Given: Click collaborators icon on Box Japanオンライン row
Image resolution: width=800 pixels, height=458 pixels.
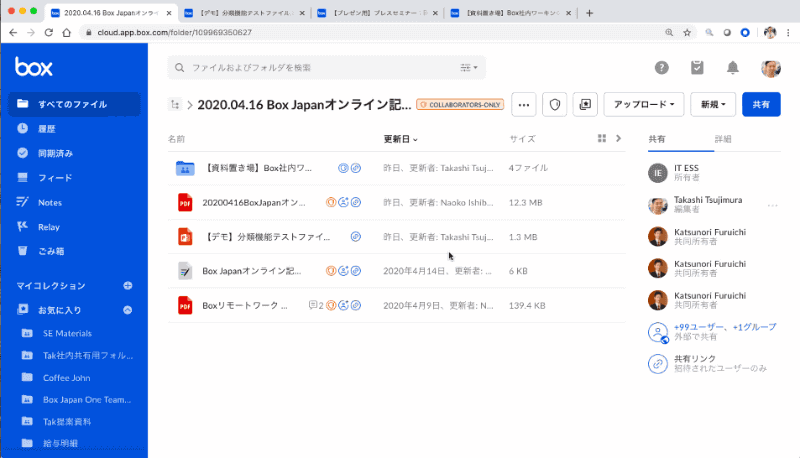Looking at the screenshot, I should [x=343, y=271].
